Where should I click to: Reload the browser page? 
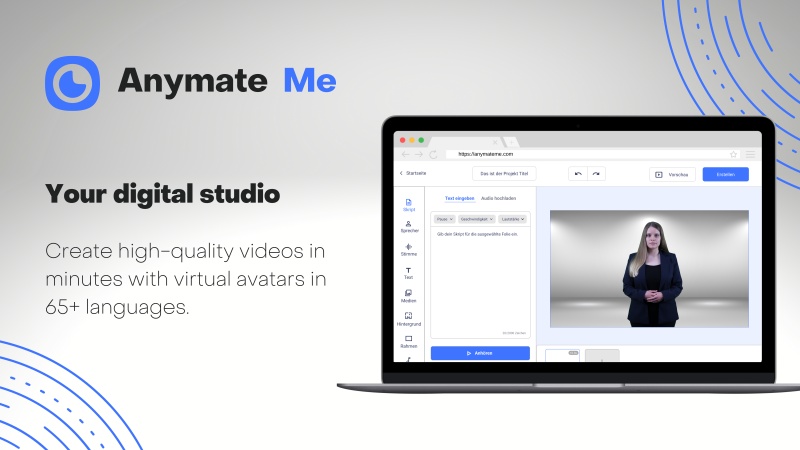[x=433, y=154]
